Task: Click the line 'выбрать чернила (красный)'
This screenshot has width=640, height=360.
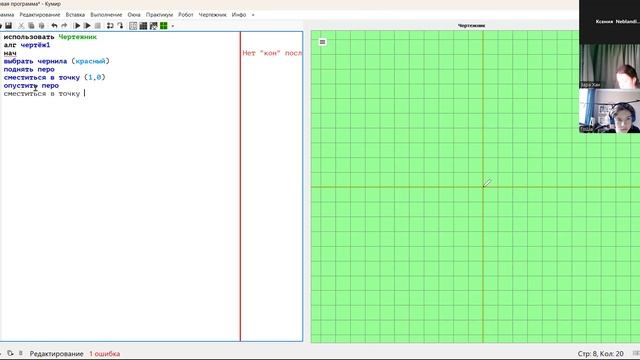Action: click(x=57, y=61)
